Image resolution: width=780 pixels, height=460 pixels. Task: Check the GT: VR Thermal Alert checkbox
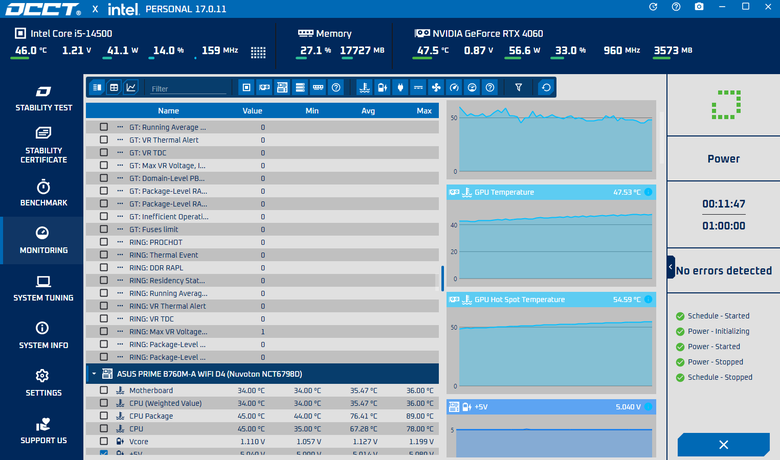click(x=103, y=140)
